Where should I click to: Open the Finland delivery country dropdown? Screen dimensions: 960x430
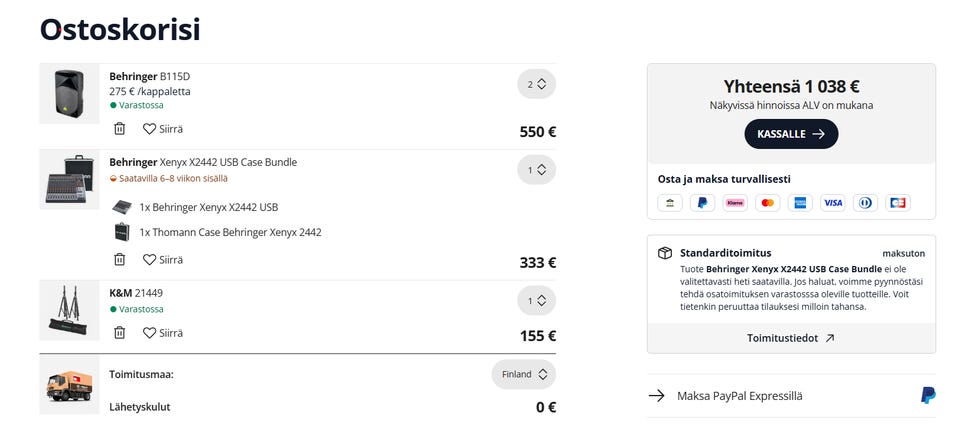[x=523, y=374]
